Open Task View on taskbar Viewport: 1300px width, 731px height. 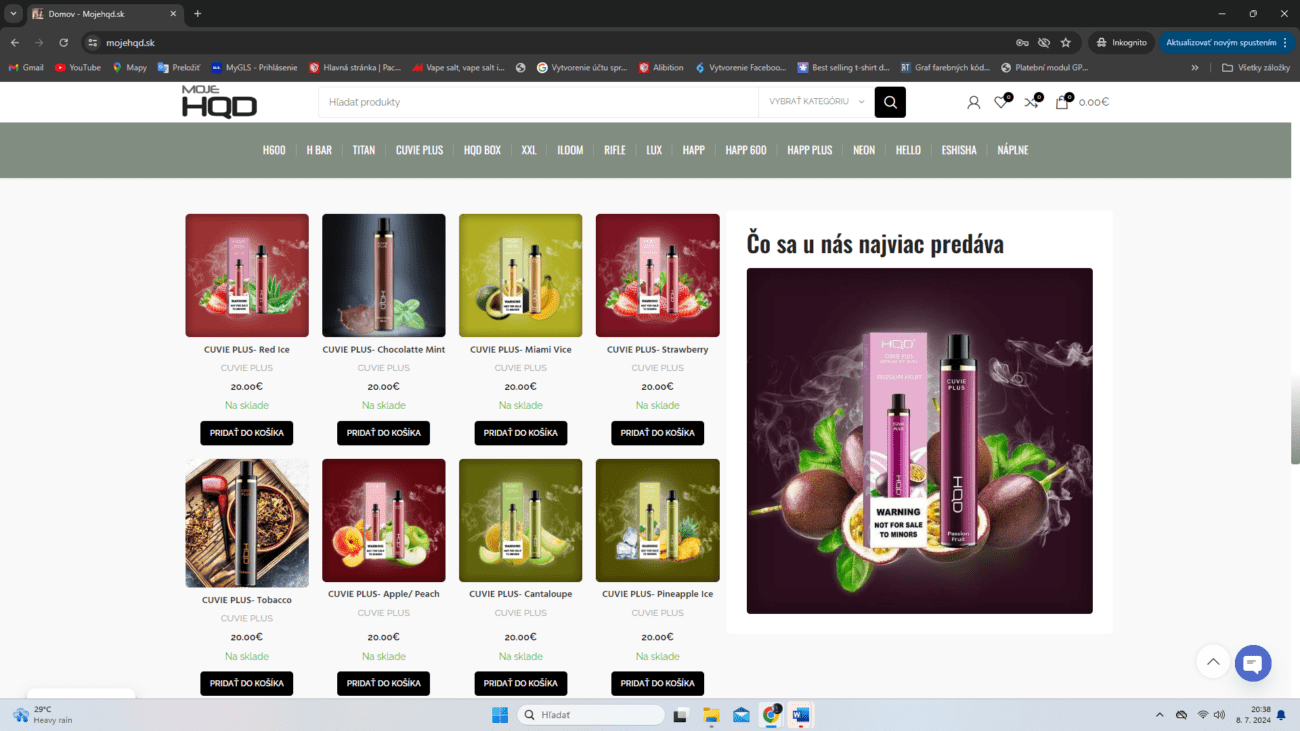[681, 715]
